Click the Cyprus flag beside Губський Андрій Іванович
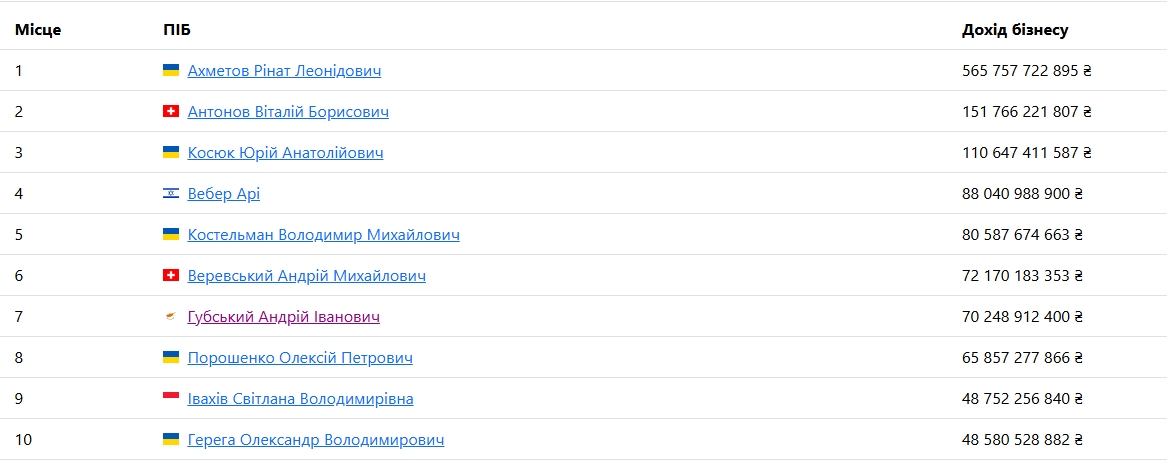This screenshot has height=460, width=1167. [x=171, y=317]
